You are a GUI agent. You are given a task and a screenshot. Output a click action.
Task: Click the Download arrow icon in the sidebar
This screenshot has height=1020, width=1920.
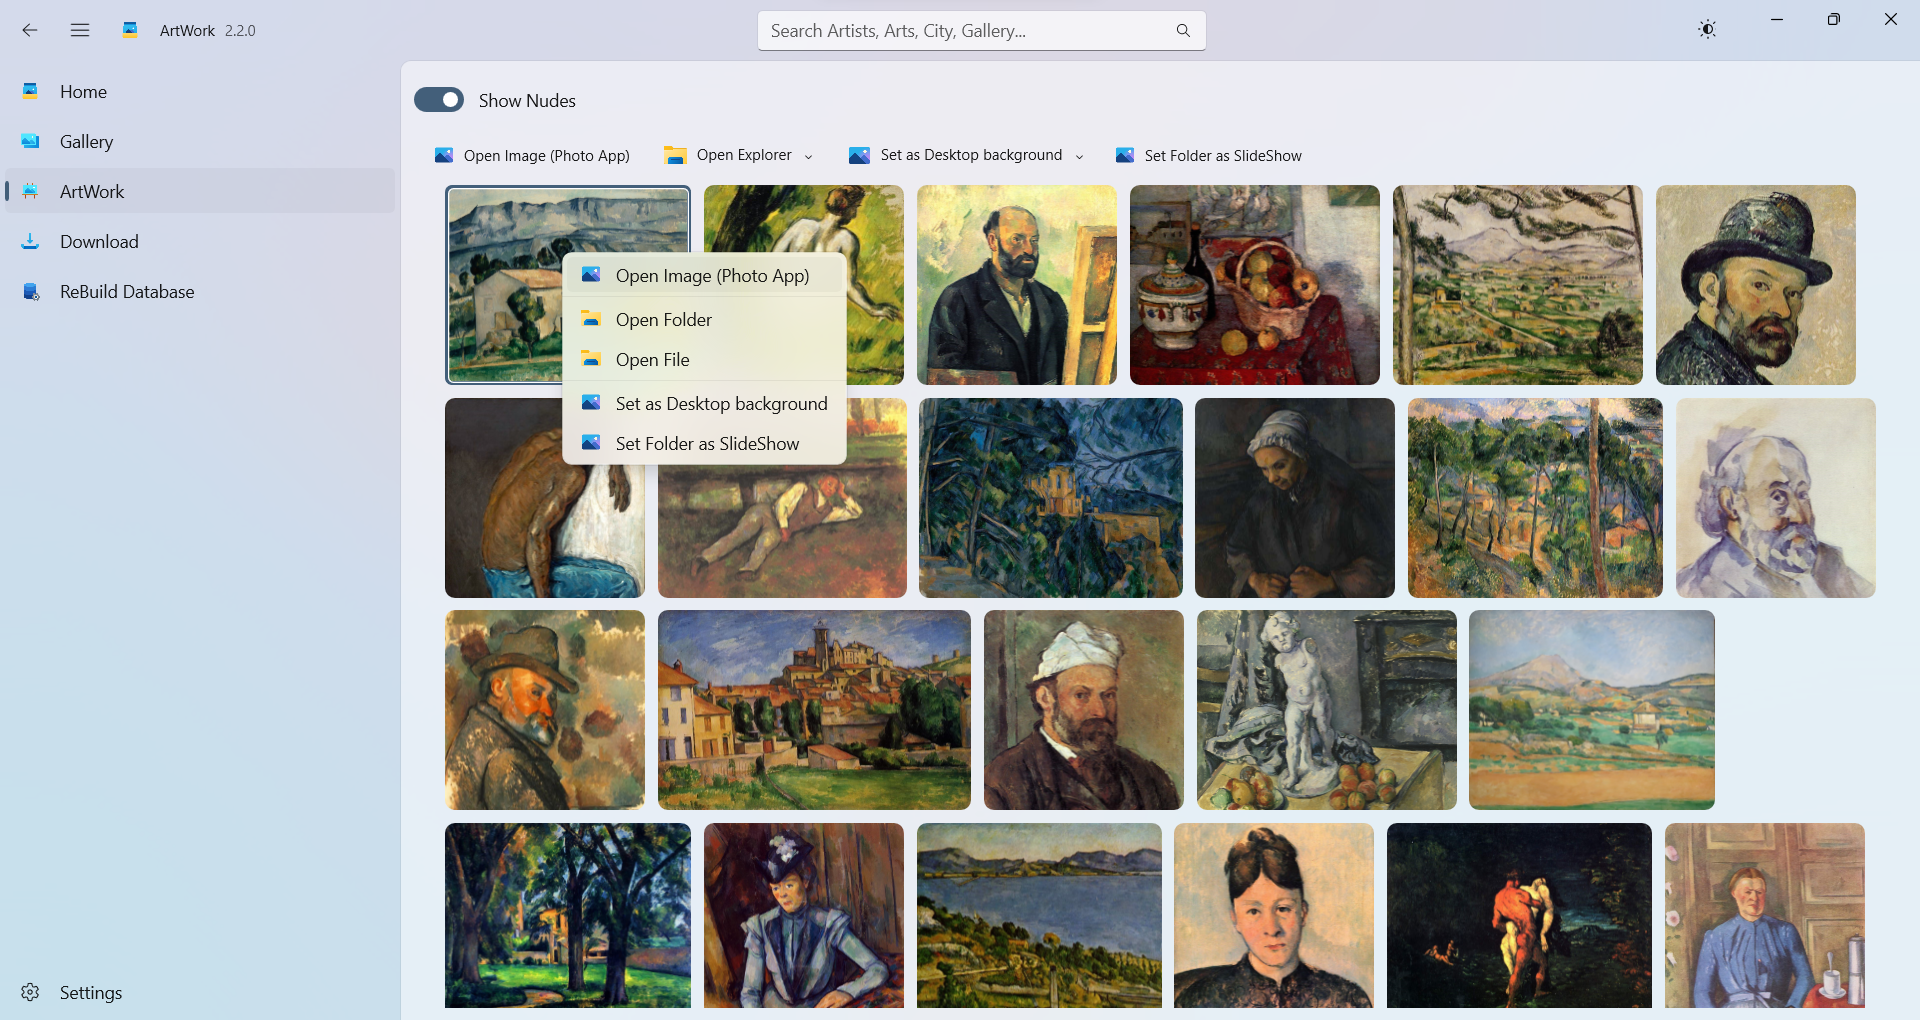(x=31, y=241)
